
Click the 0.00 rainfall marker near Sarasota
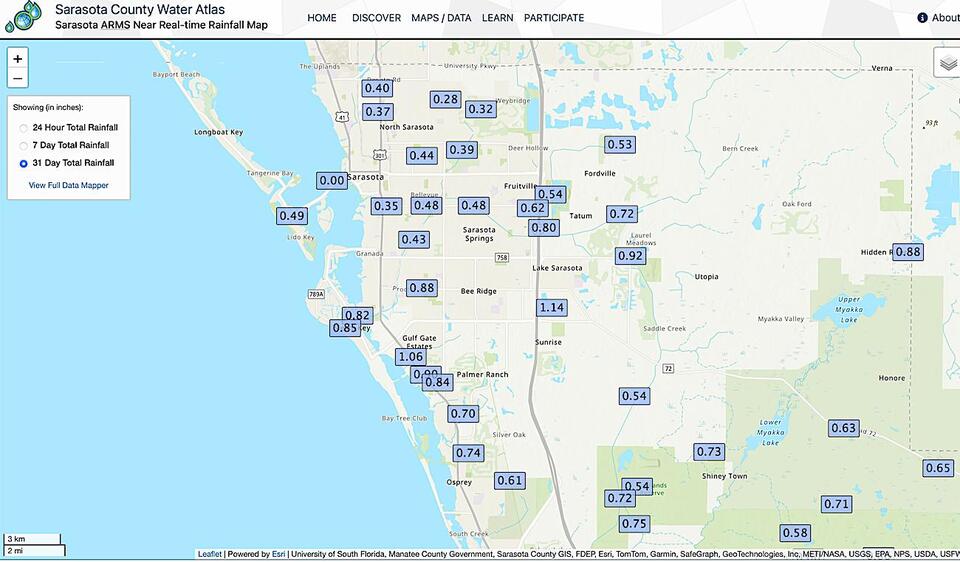332,180
